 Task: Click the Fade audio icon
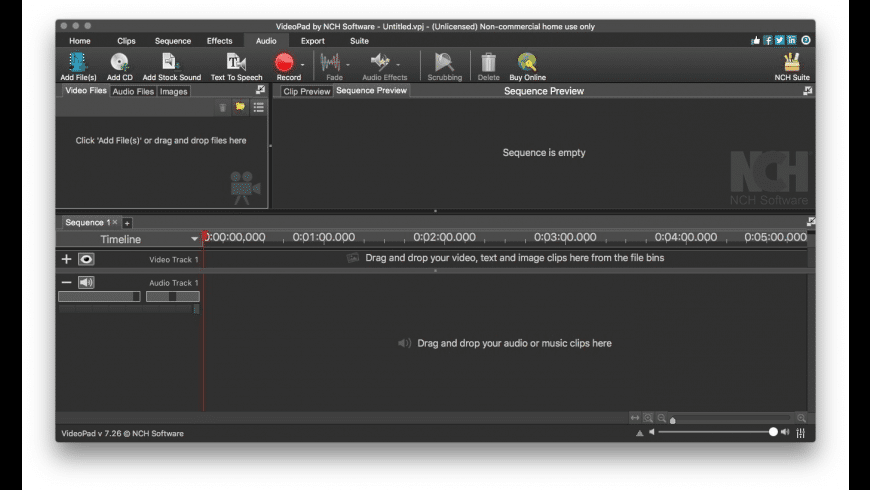331,62
